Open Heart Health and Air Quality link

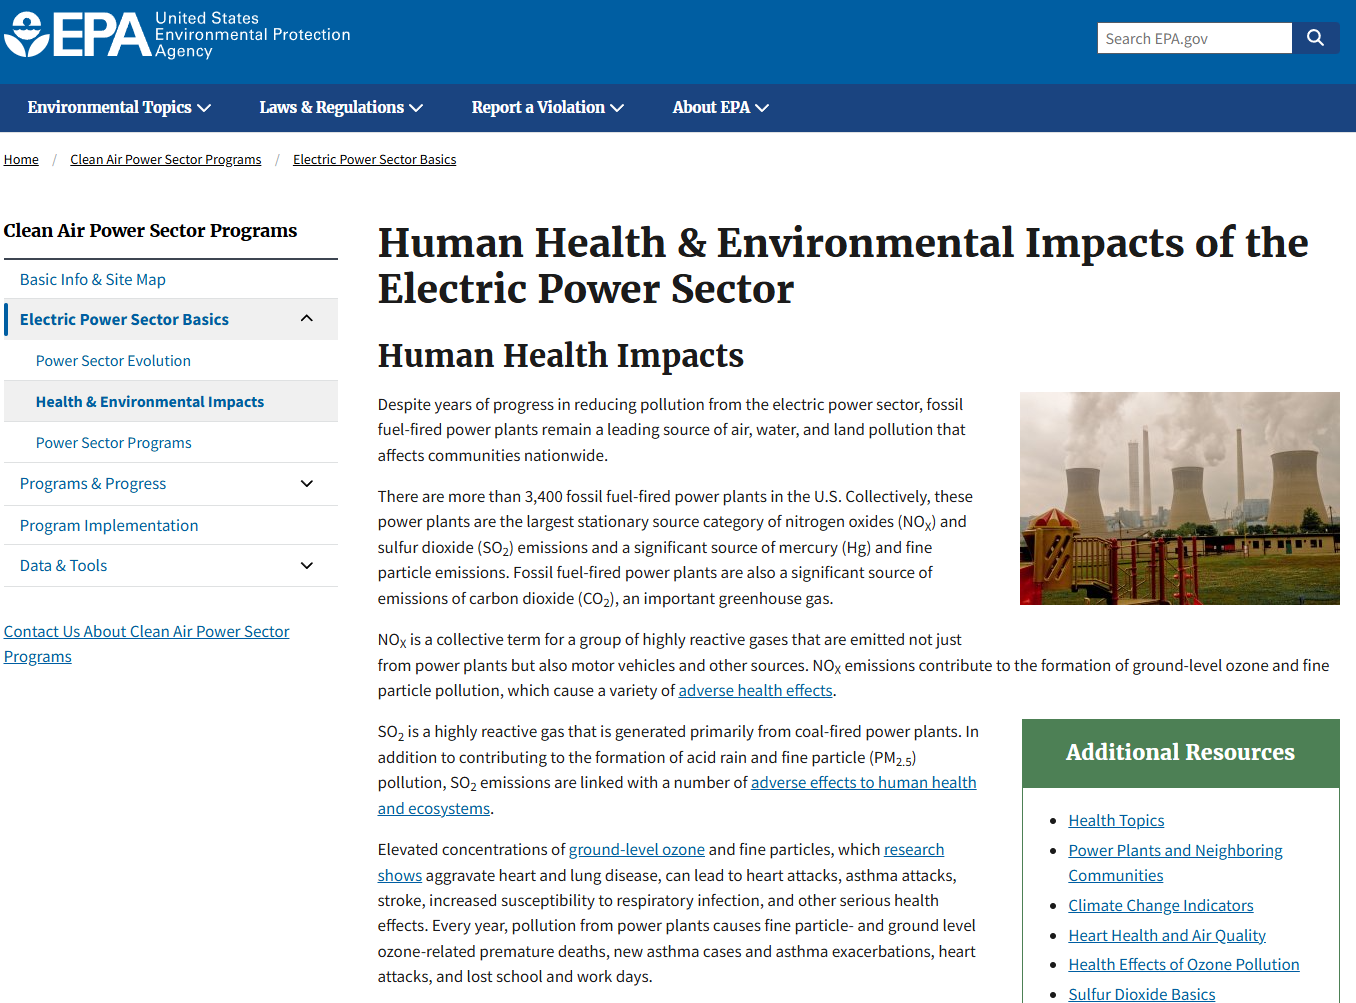(x=1167, y=936)
